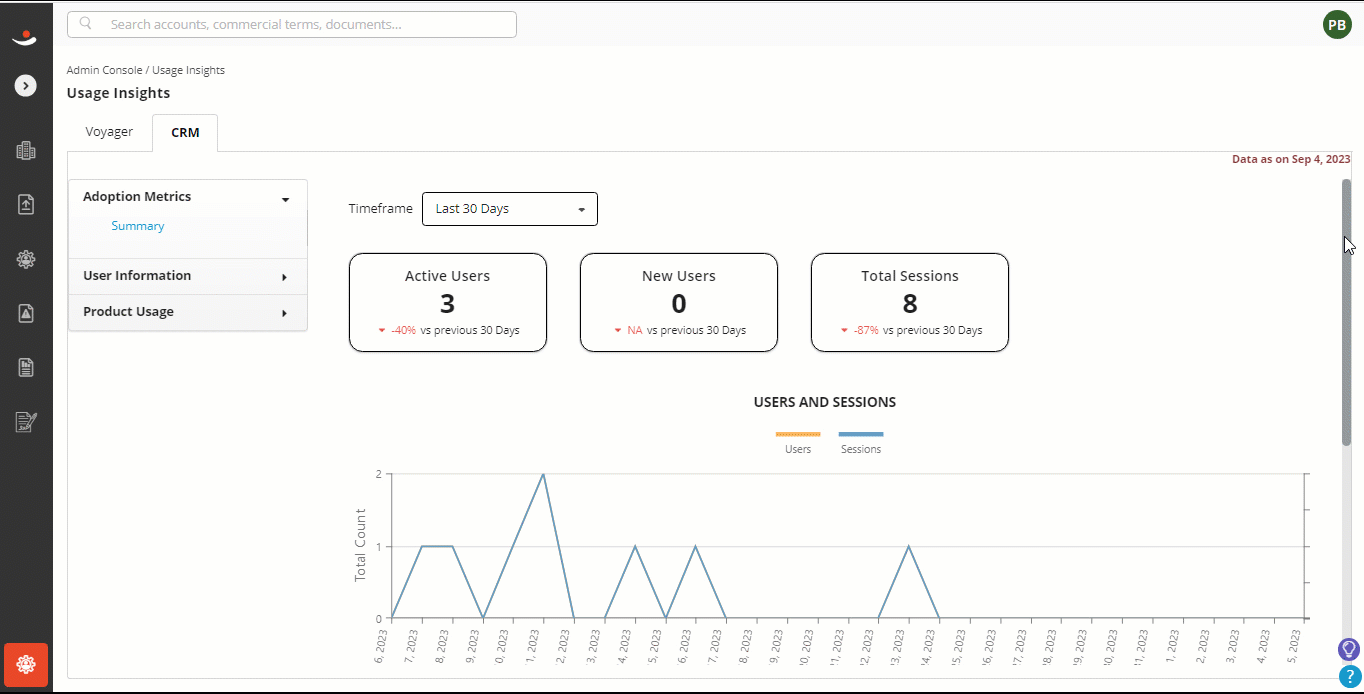Click the Usage Insights breadcrumb link
This screenshot has width=1364, height=694.
point(188,70)
